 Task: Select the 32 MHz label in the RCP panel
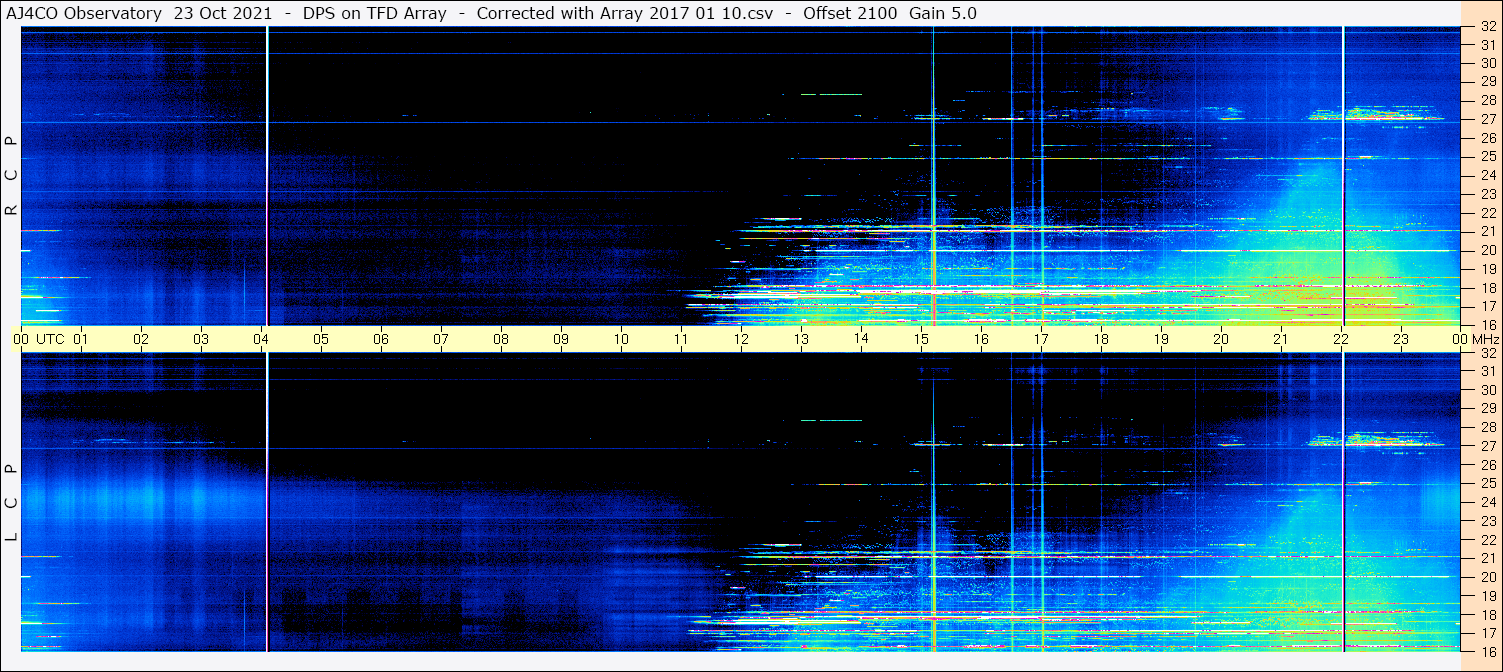click(x=1487, y=27)
